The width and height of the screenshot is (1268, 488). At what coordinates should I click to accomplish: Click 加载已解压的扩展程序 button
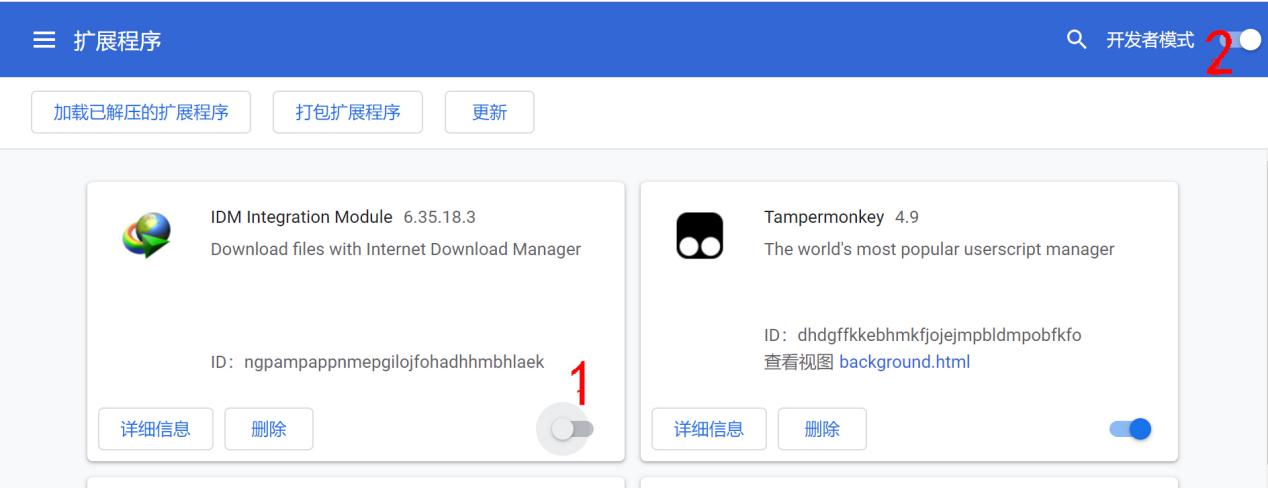pyautogui.click(x=141, y=112)
